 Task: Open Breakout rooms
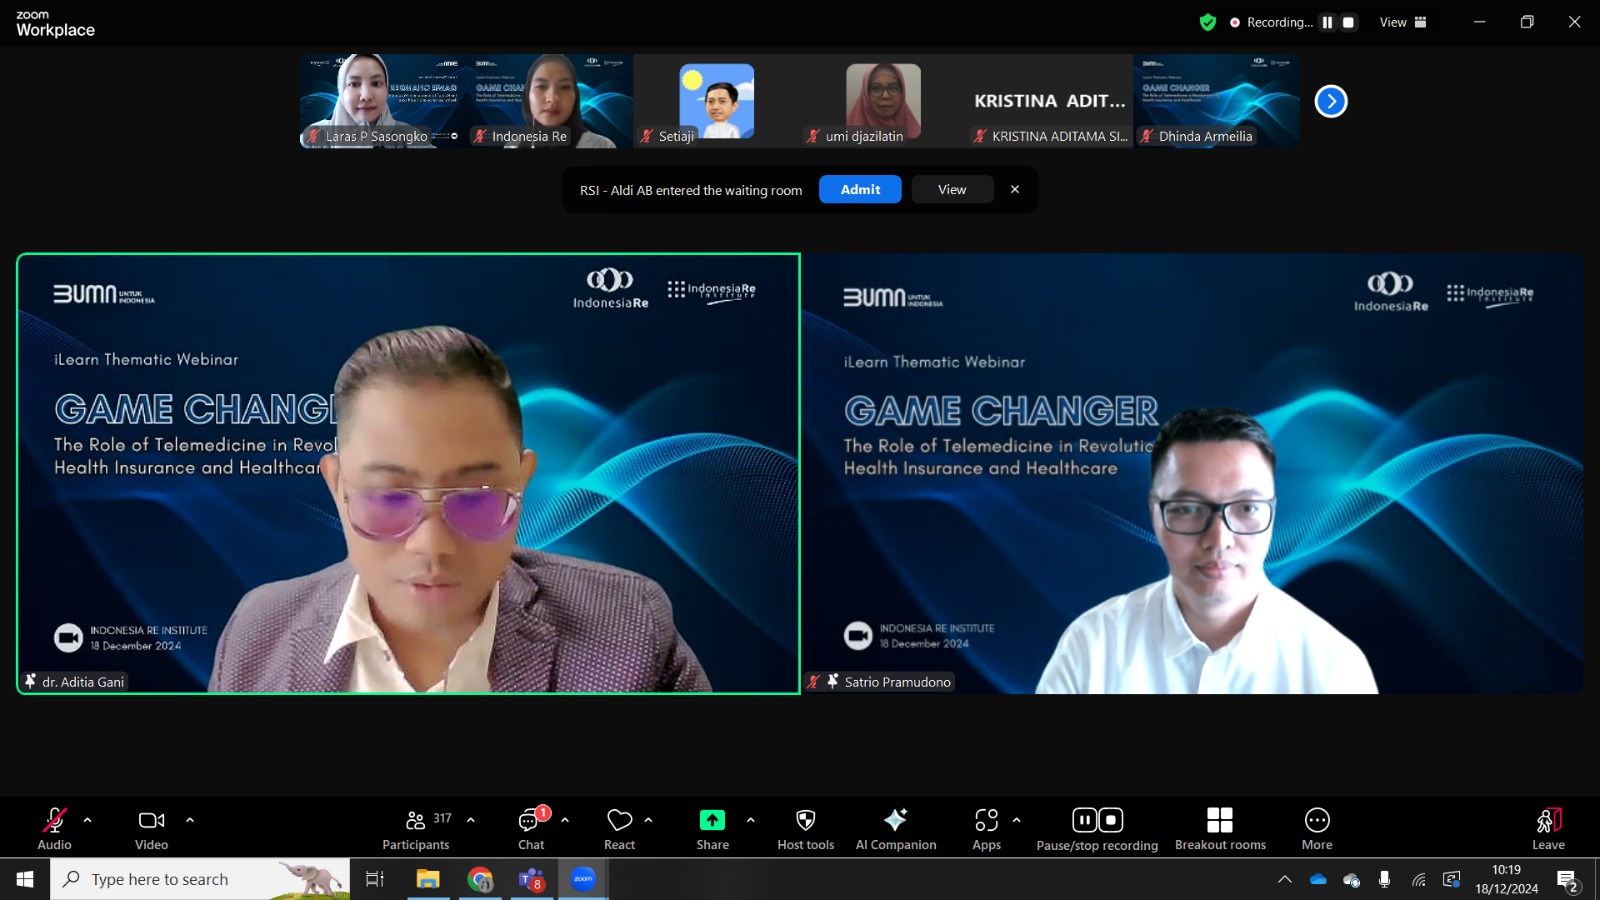[1220, 829]
